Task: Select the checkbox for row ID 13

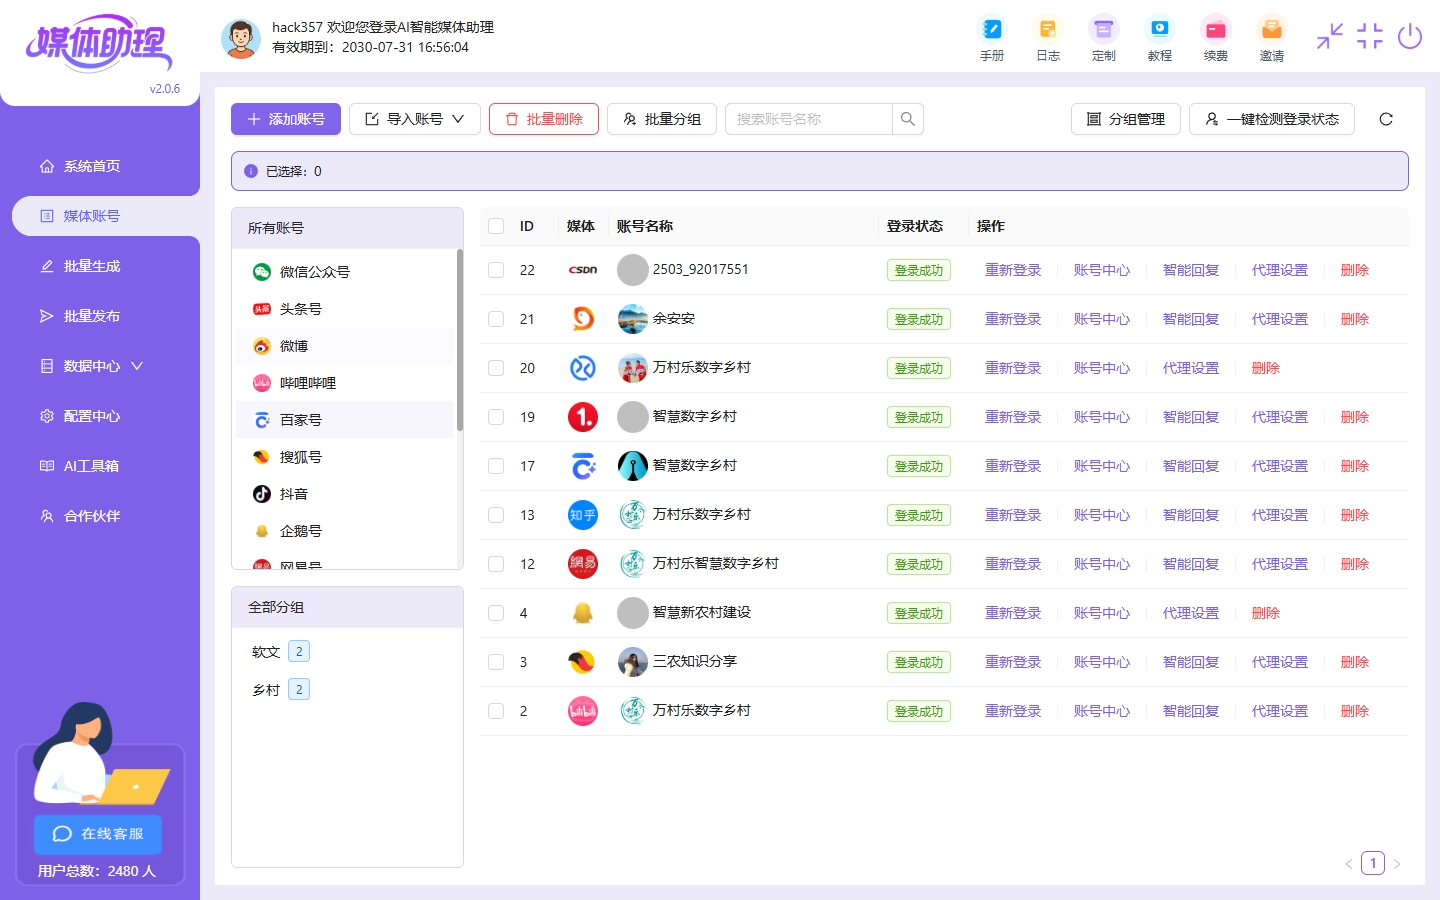Action: (x=496, y=515)
